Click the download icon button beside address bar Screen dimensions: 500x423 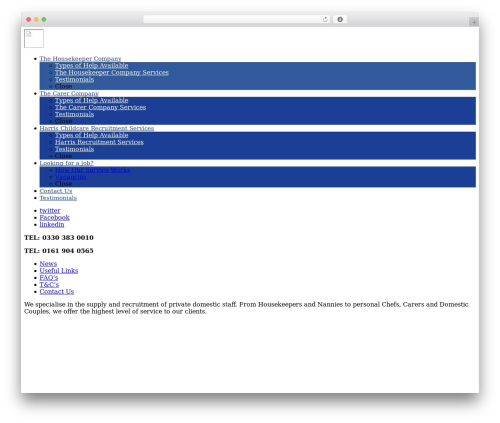[x=340, y=19]
